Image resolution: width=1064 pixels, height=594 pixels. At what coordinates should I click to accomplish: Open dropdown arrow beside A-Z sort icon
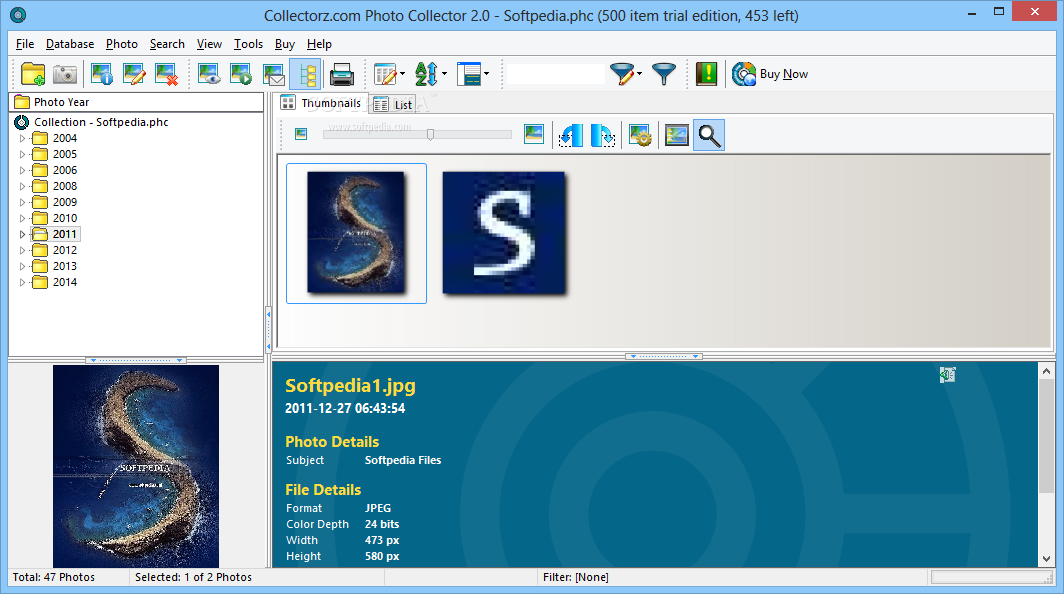tap(444, 74)
